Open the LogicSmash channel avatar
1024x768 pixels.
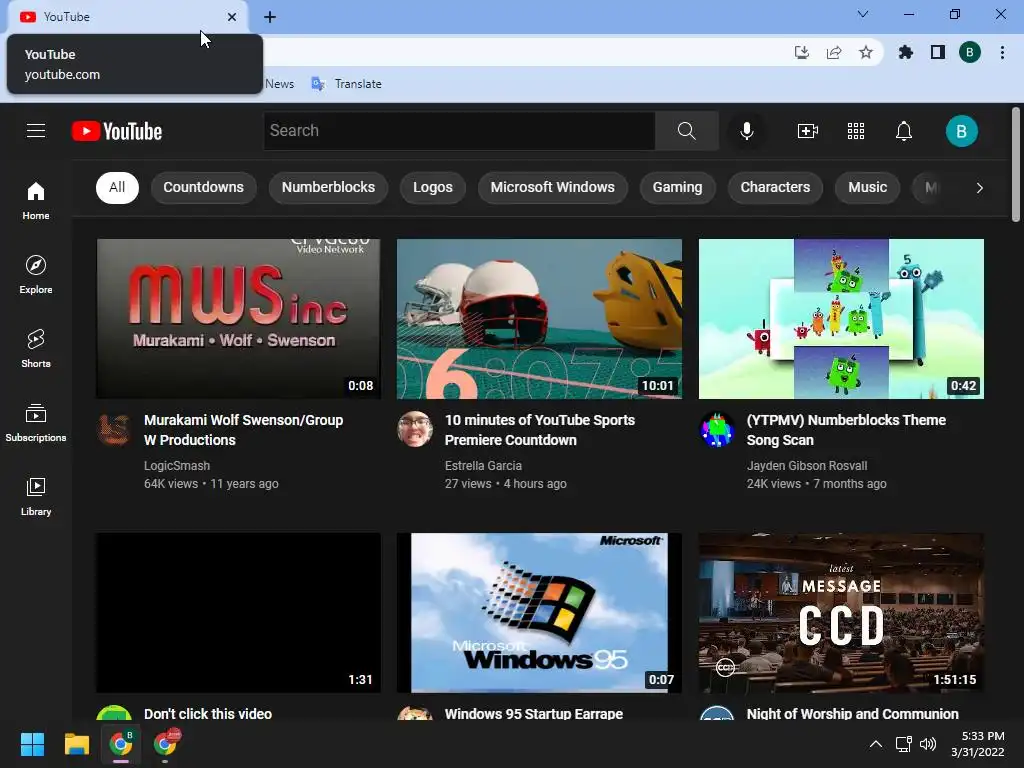point(114,429)
